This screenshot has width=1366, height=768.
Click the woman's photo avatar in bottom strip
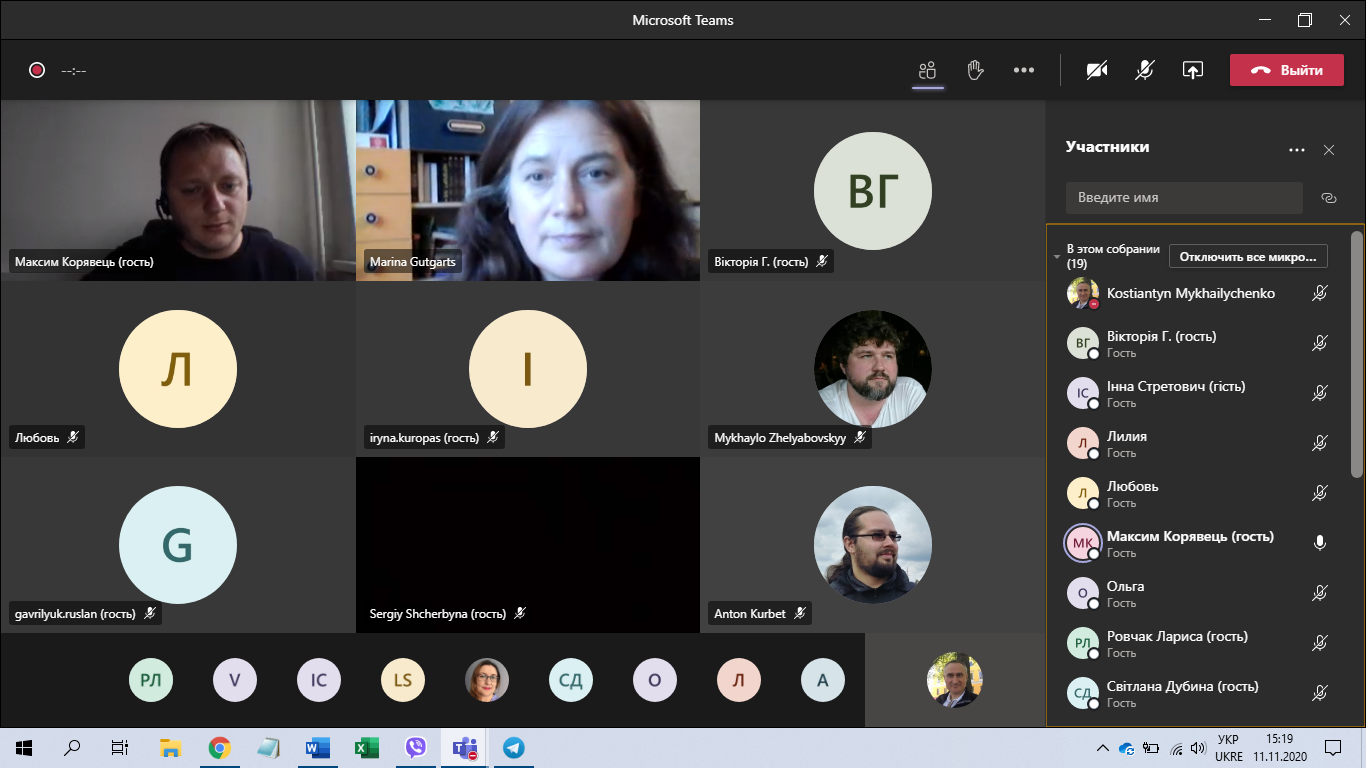487,681
